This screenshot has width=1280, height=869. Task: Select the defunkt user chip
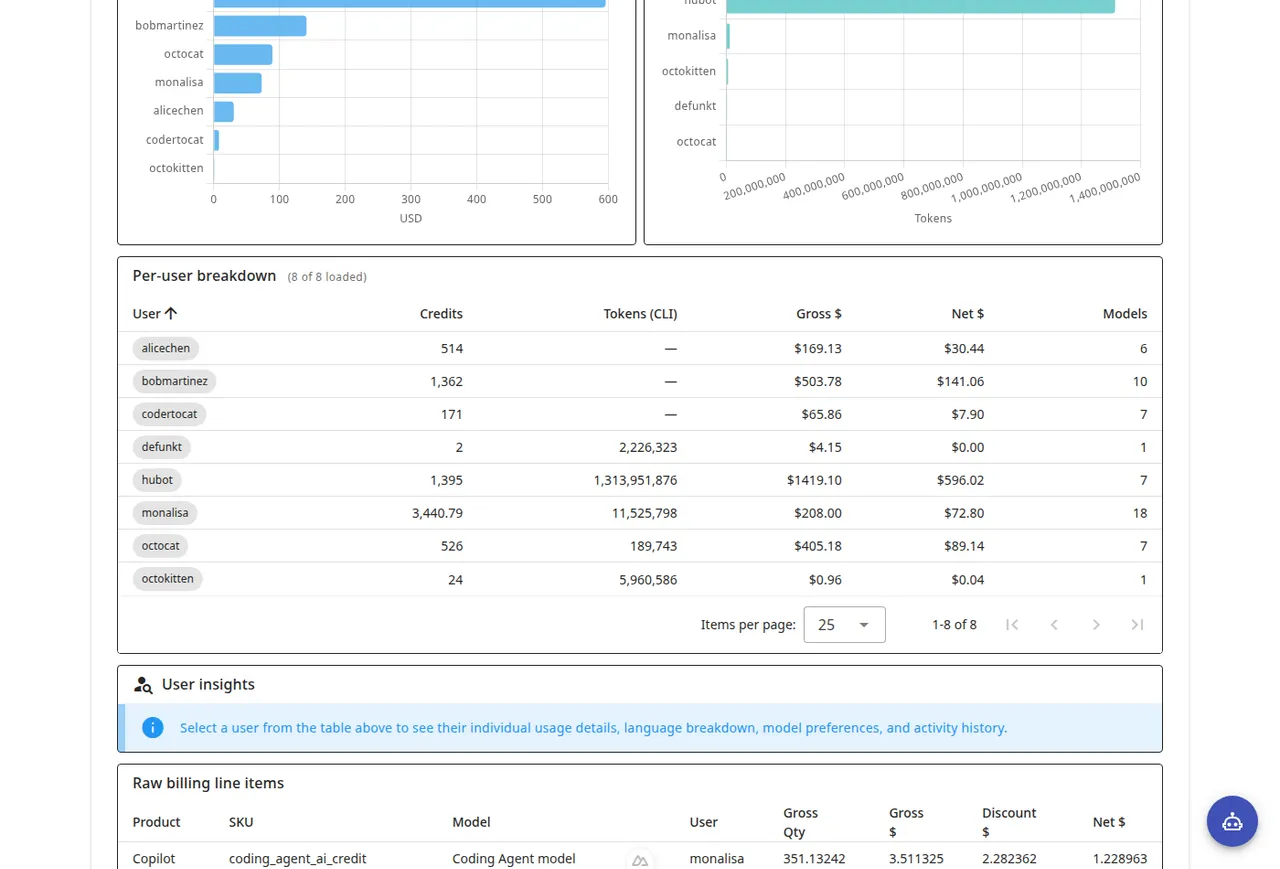pos(161,447)
